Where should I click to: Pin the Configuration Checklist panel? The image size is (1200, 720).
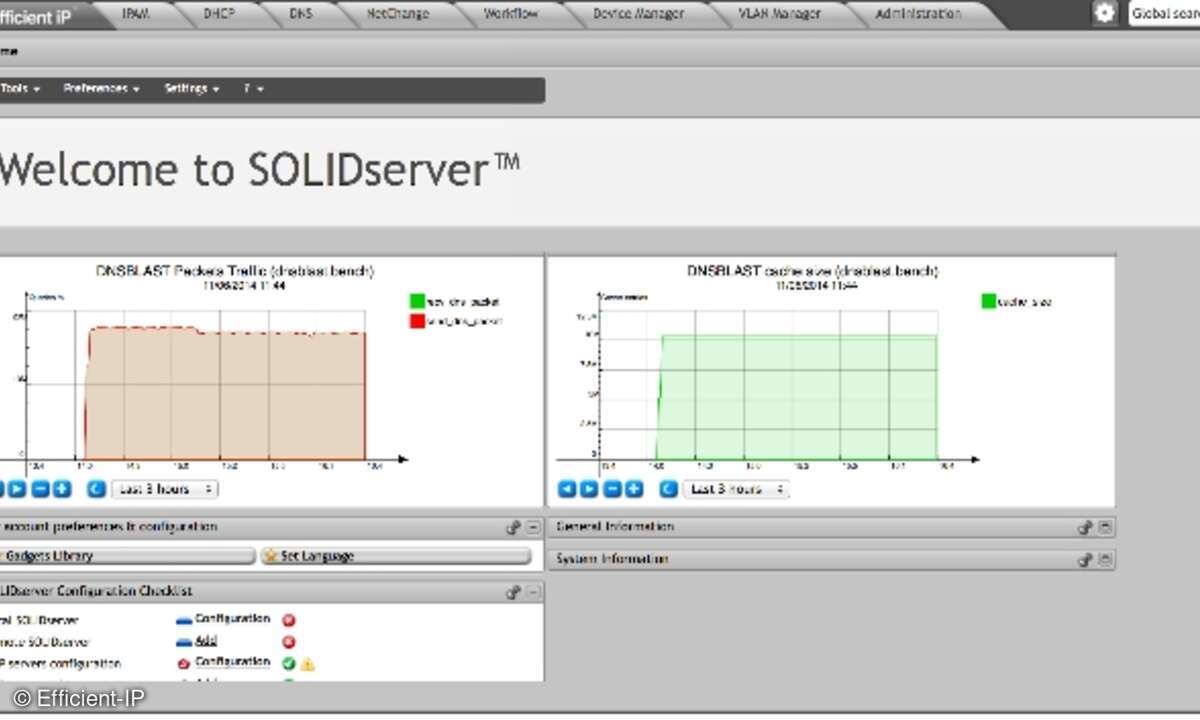point(514,592)
